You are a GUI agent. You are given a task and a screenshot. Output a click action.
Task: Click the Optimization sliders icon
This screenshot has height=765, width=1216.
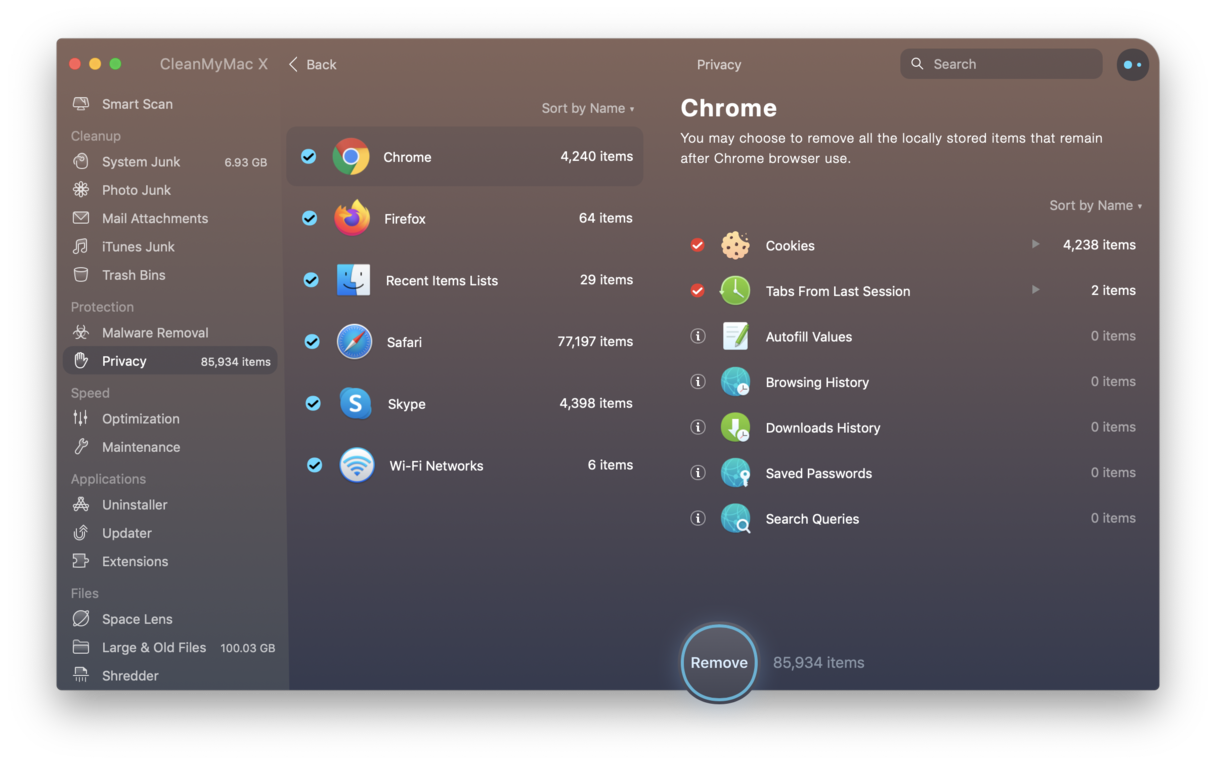81,419
